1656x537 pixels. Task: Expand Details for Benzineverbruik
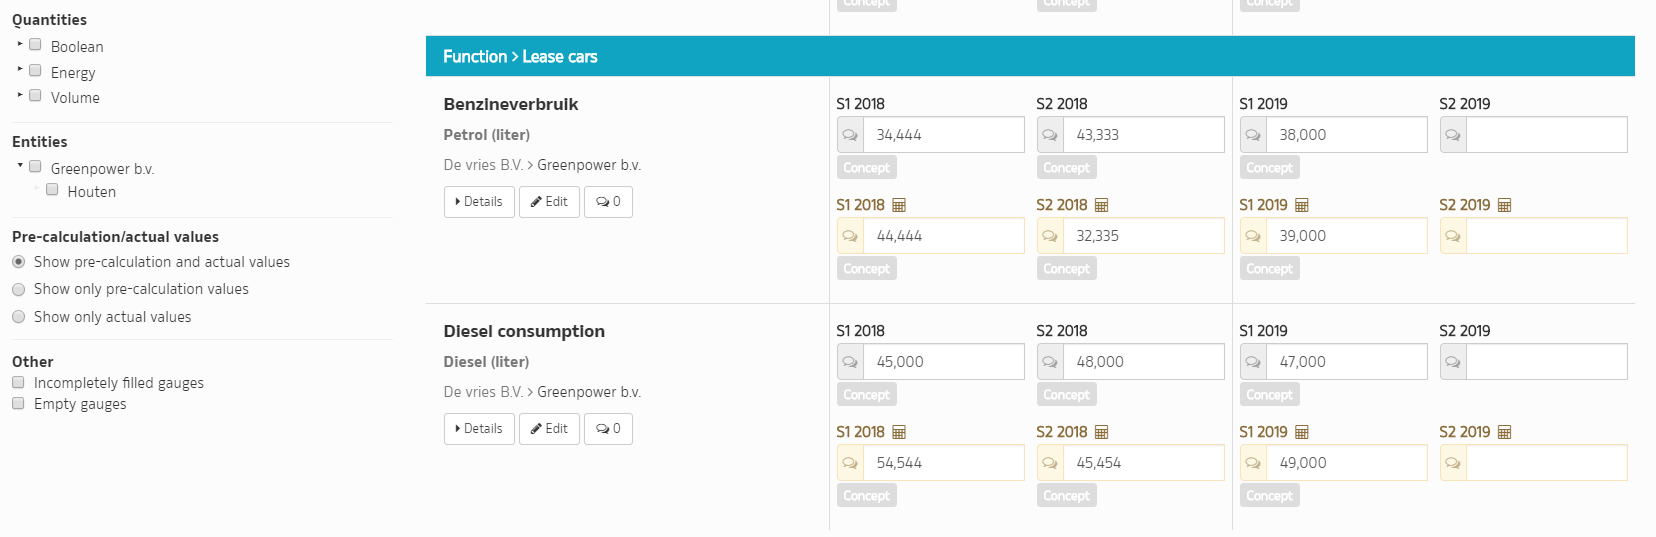[x=479, y=202]
